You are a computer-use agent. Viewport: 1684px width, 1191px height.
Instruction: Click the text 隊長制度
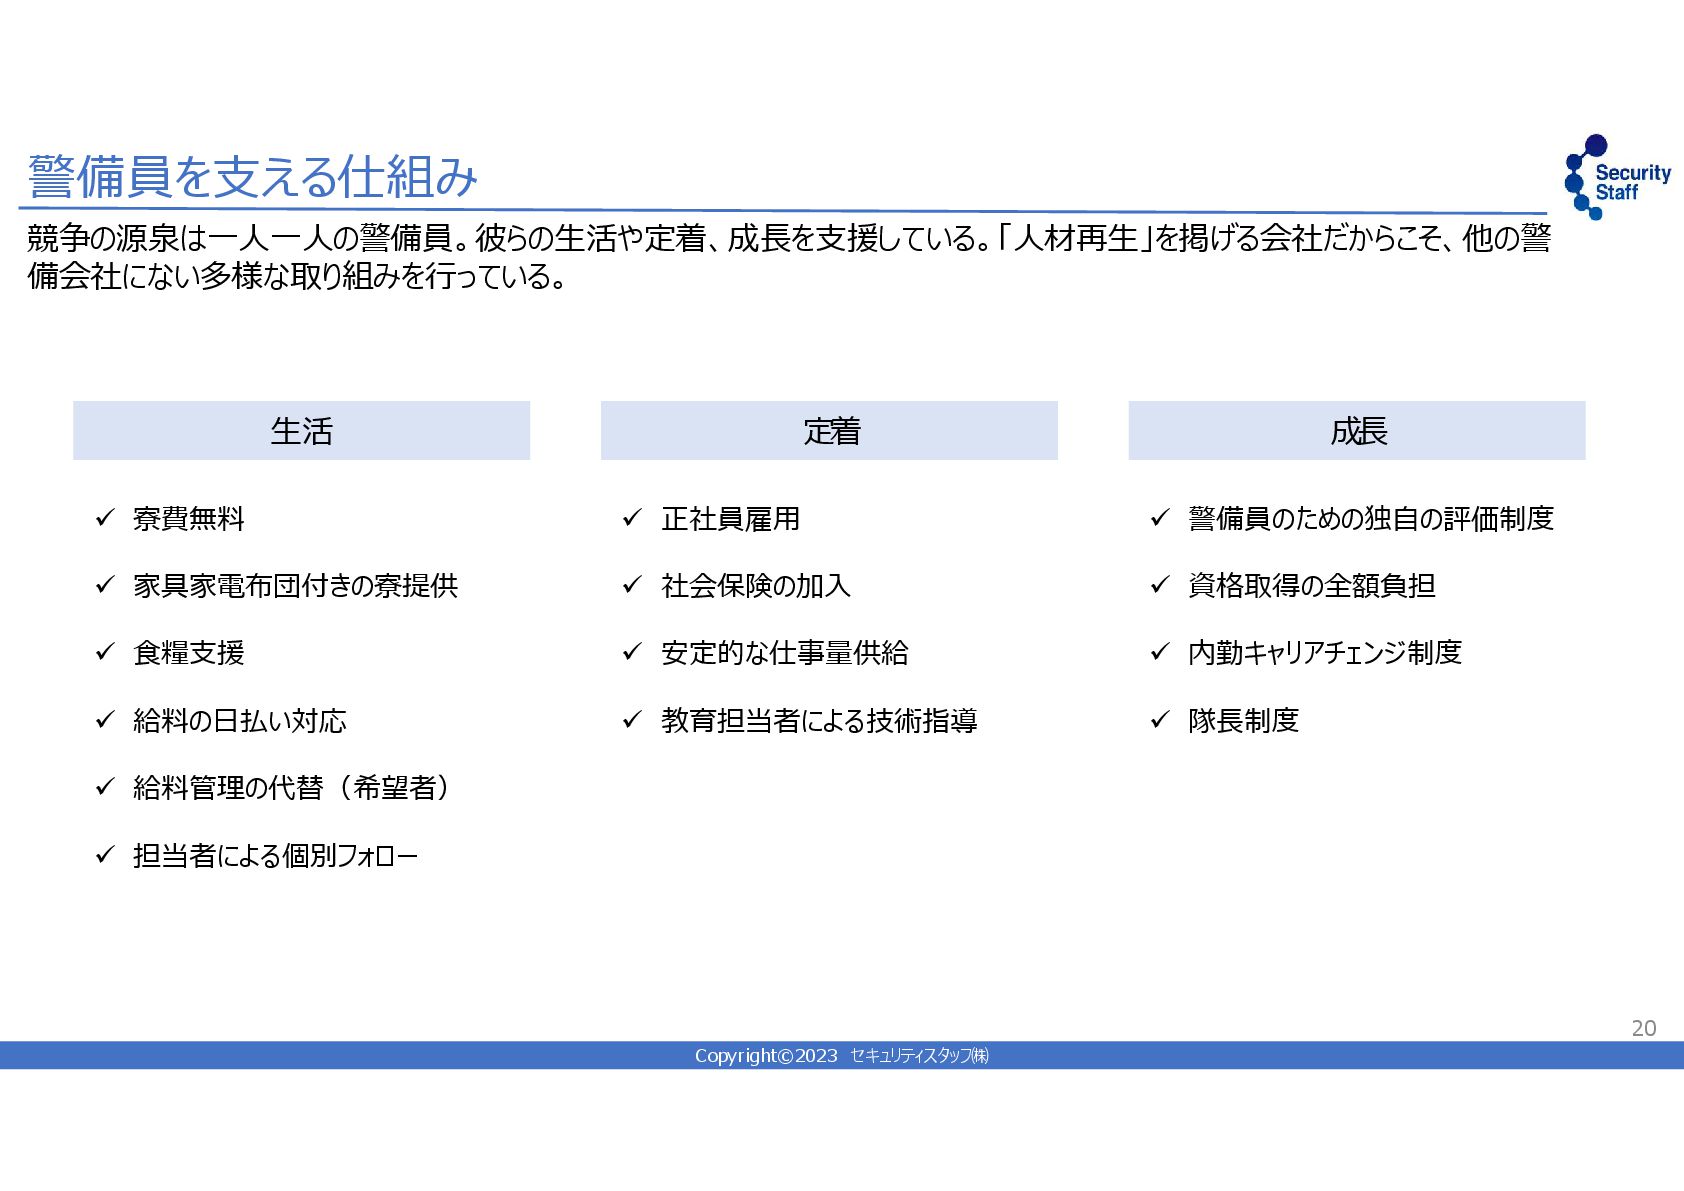1244,721
